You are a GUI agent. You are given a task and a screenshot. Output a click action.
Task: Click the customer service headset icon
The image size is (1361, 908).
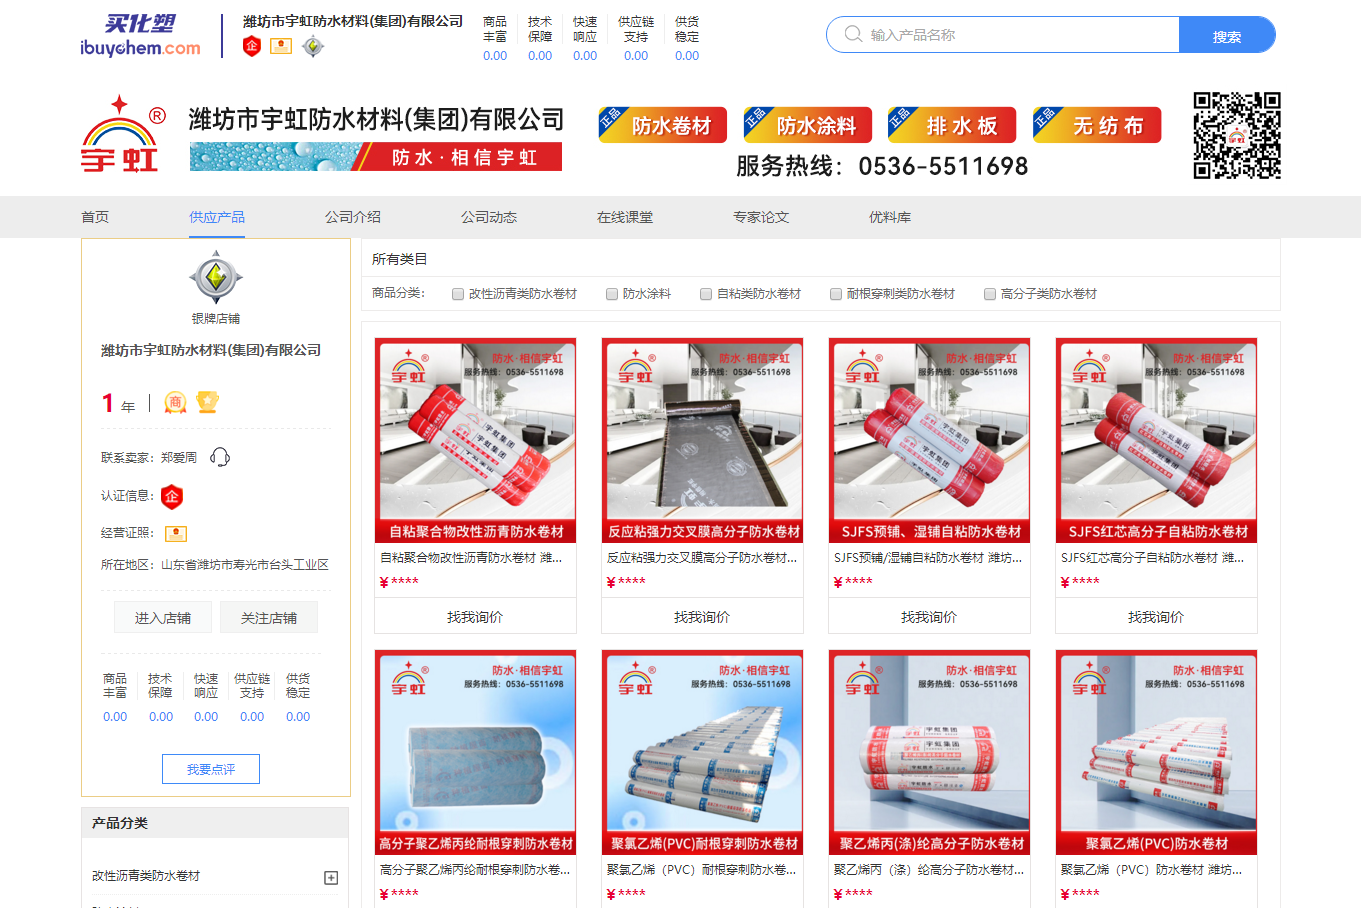tap(220, 457)
